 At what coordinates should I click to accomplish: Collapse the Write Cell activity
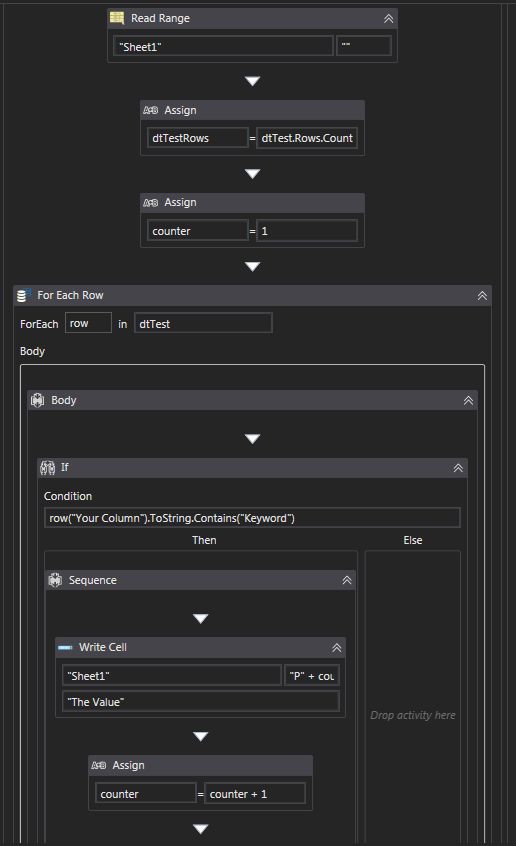coord(337,647)
